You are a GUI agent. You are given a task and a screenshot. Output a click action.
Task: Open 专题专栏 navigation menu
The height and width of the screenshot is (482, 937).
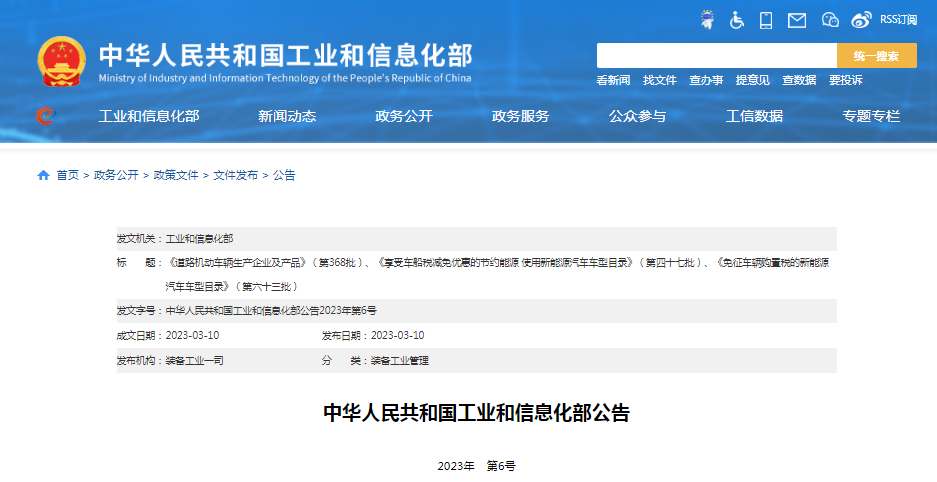point(871,116)
